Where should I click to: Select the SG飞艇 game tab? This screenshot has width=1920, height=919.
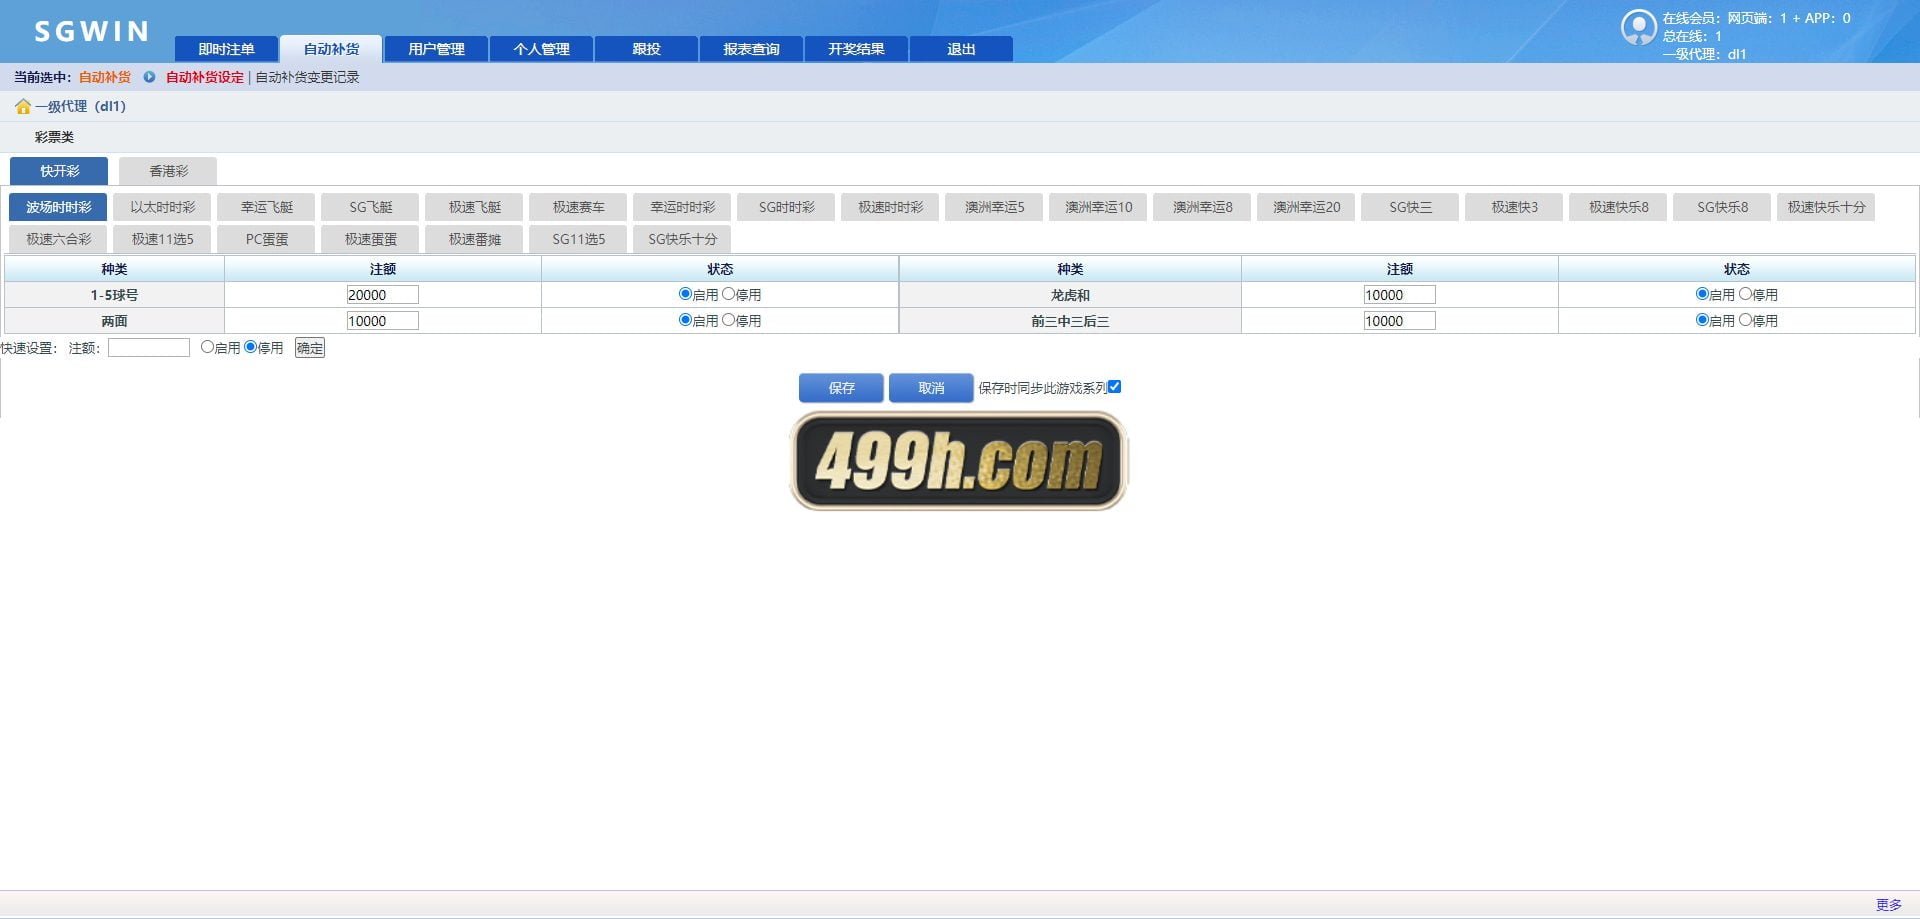pyautogui.click(x=370, y=207)
